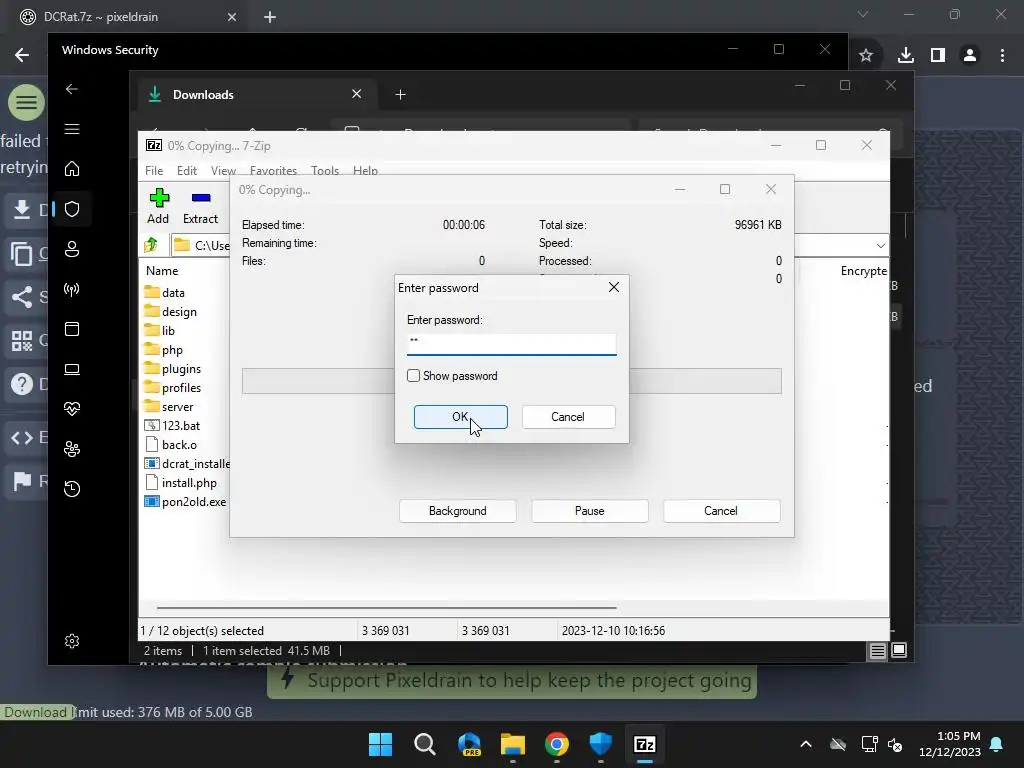
Task: Expand the 7-Zip address path dropdown
Action: click(x=880, y=246)
